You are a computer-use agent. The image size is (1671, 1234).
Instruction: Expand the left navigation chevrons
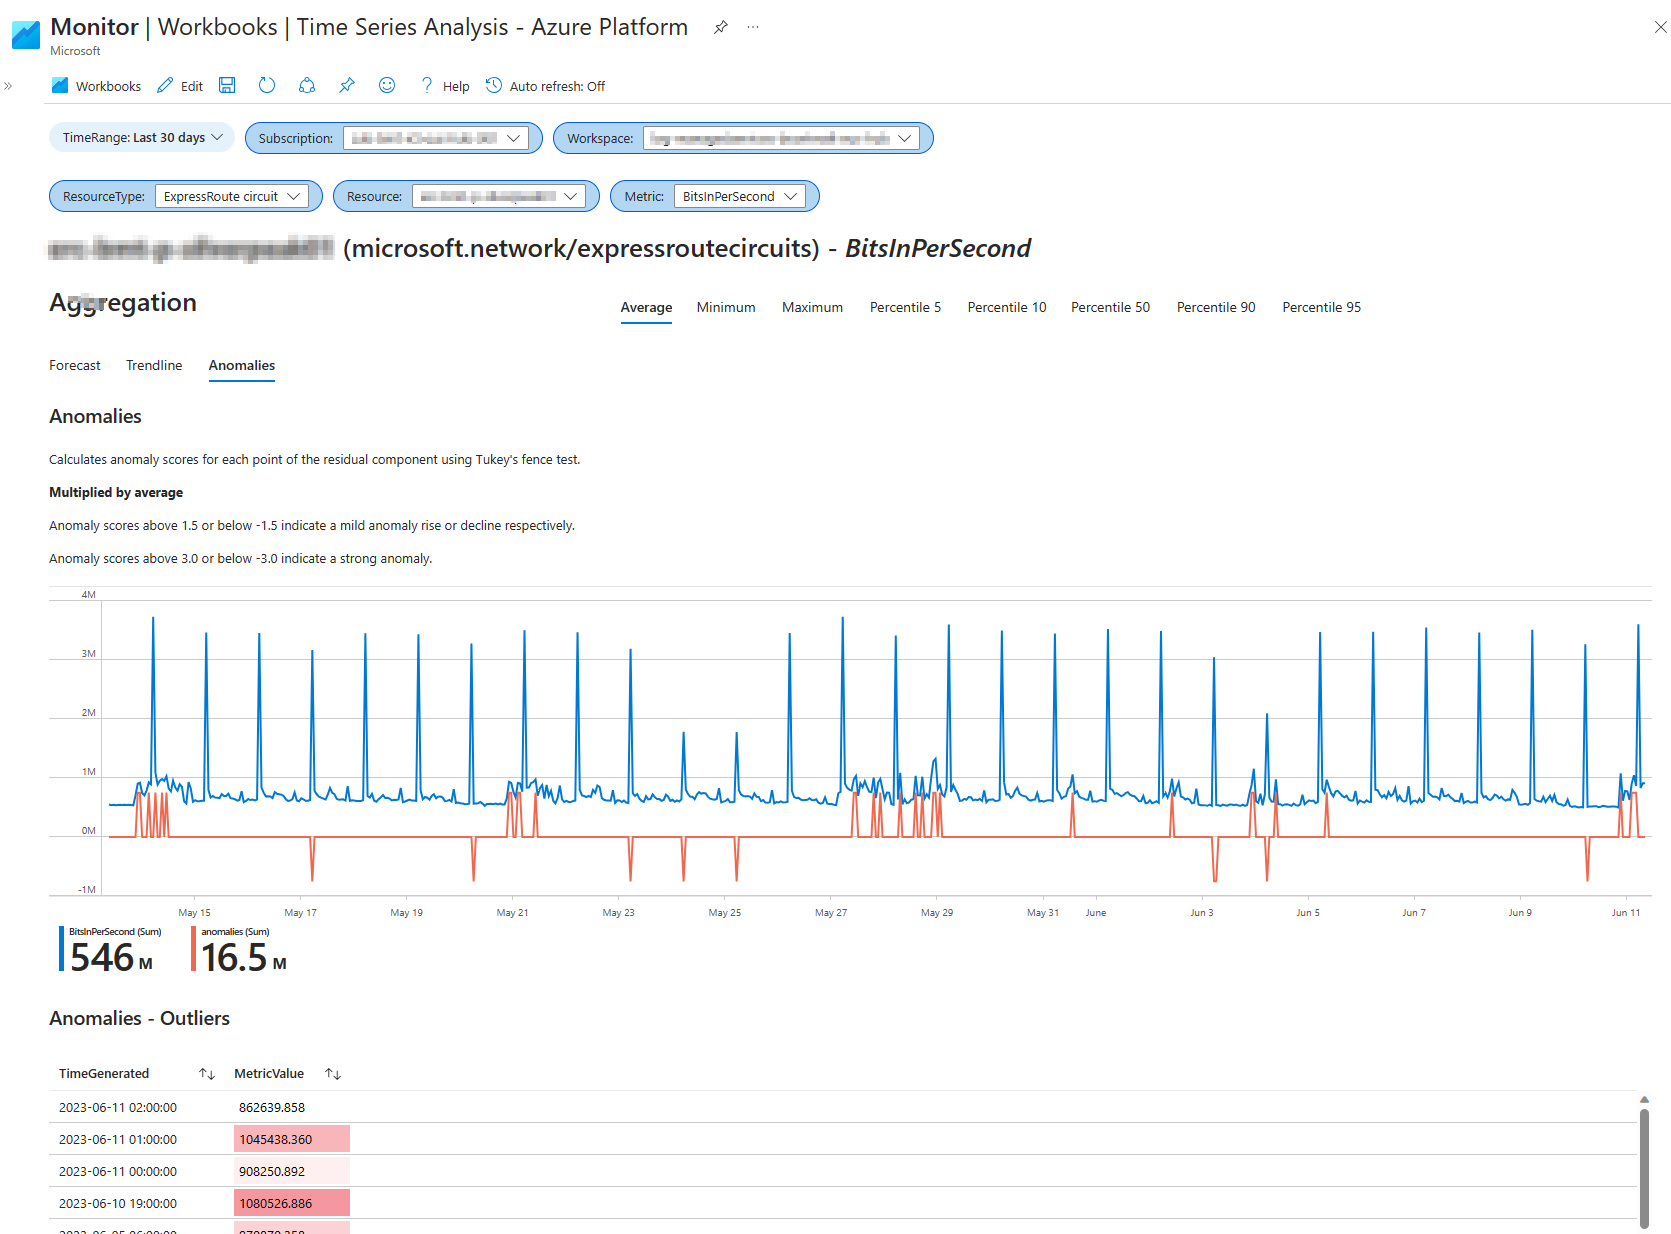[x=8, y=86]
